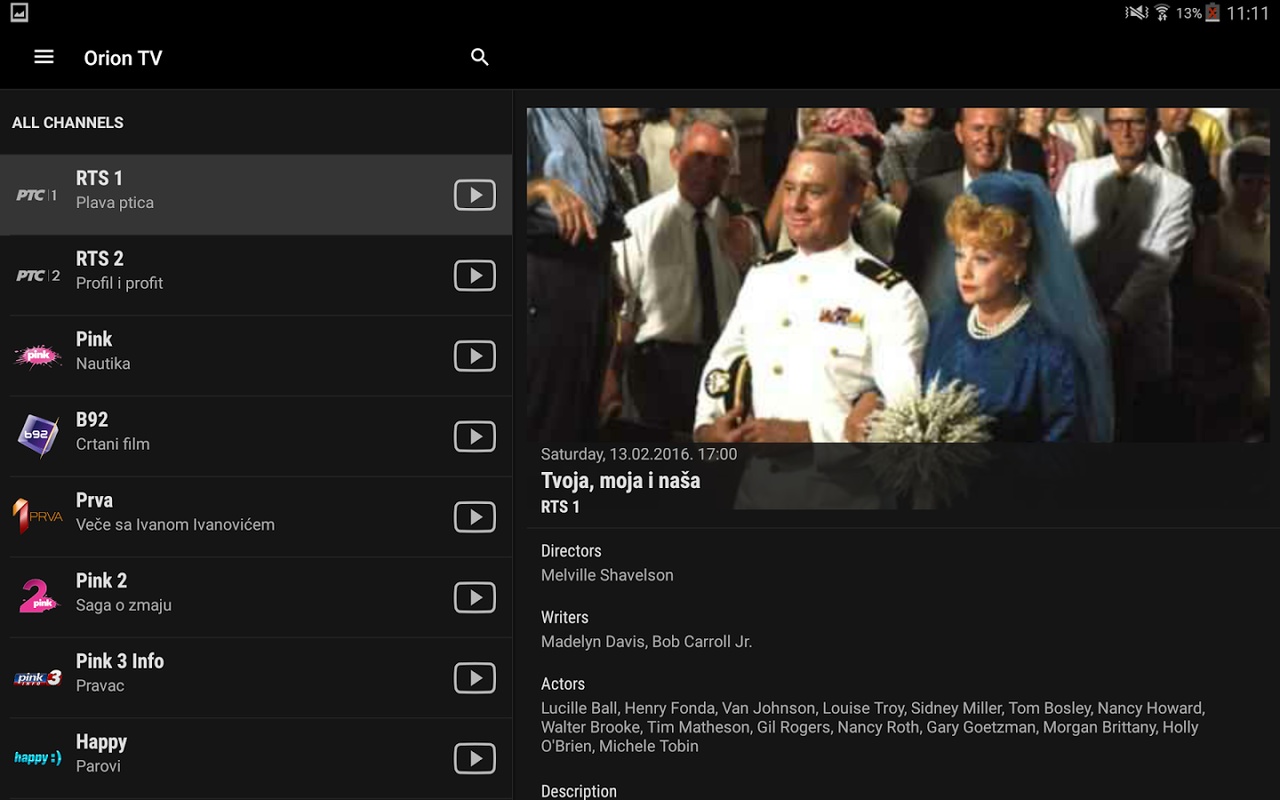Click 'Madelyn Davis, Bob Carroll Jr.' text
Screen dimensions: 1280x800
pyautogui.click(x=646, y=642)
